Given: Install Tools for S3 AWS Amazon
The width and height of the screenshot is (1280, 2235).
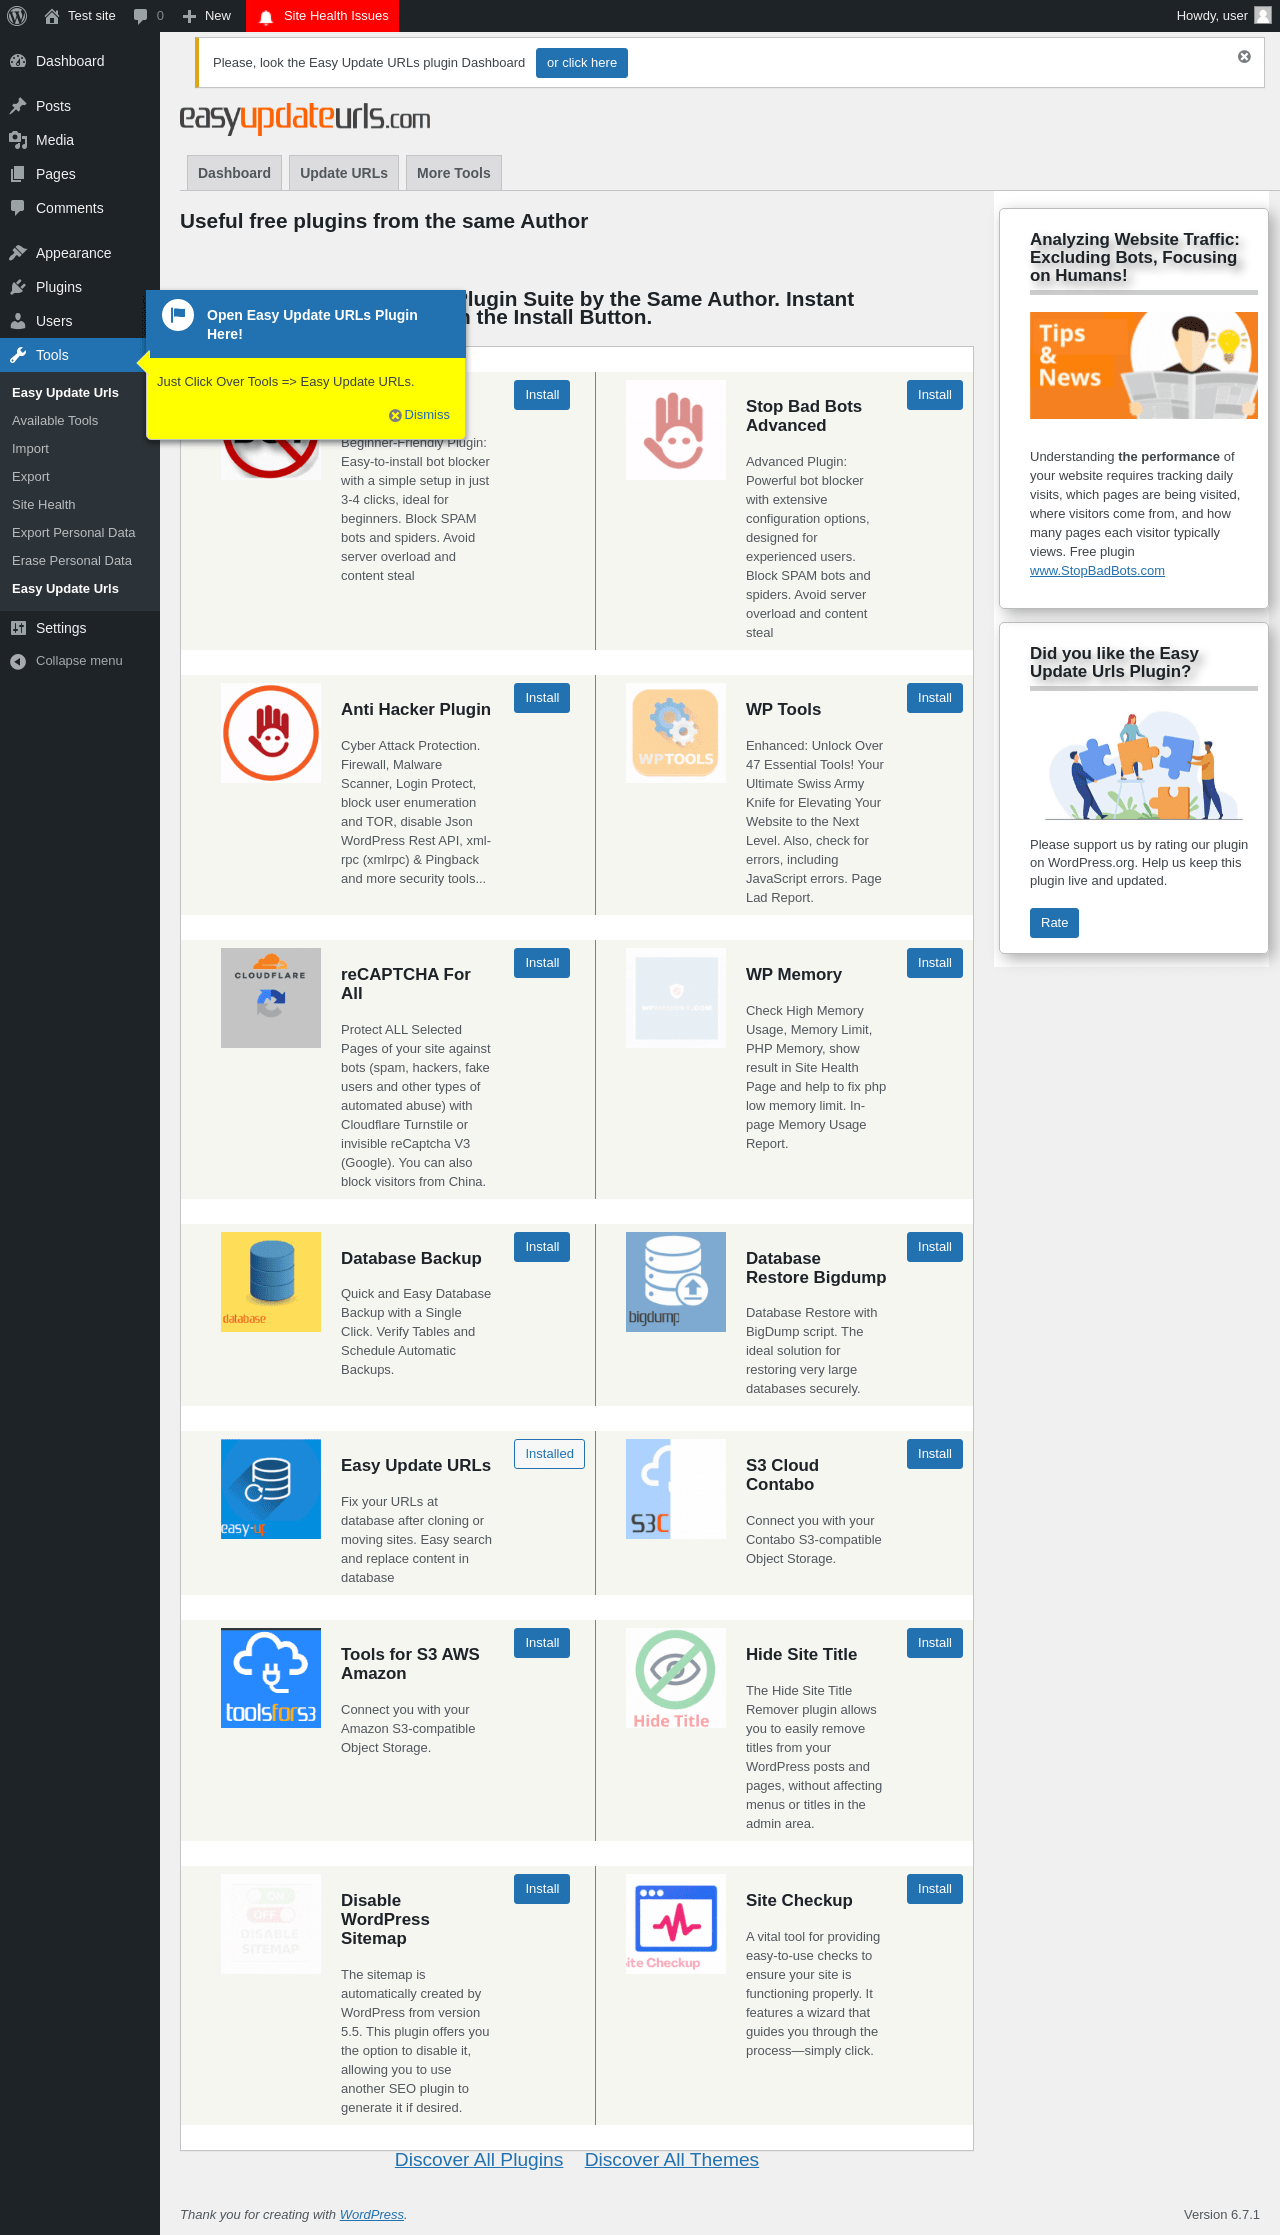Looking at the screenshot, I should 542,1643.
